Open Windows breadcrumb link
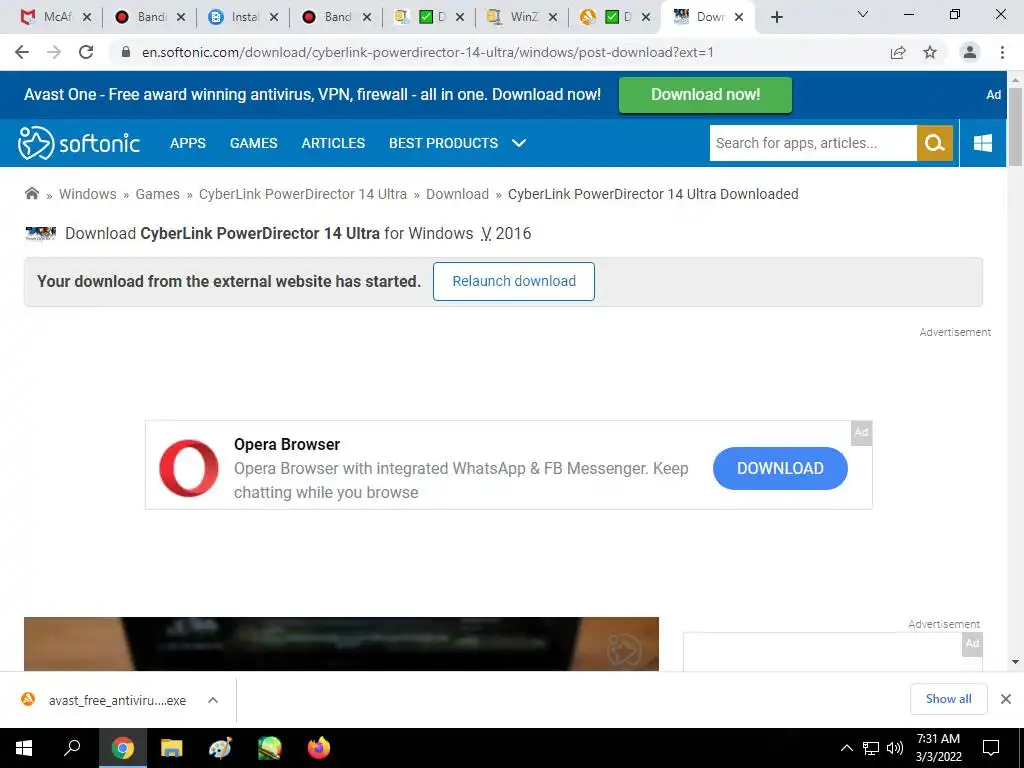 tap(88, 194)
